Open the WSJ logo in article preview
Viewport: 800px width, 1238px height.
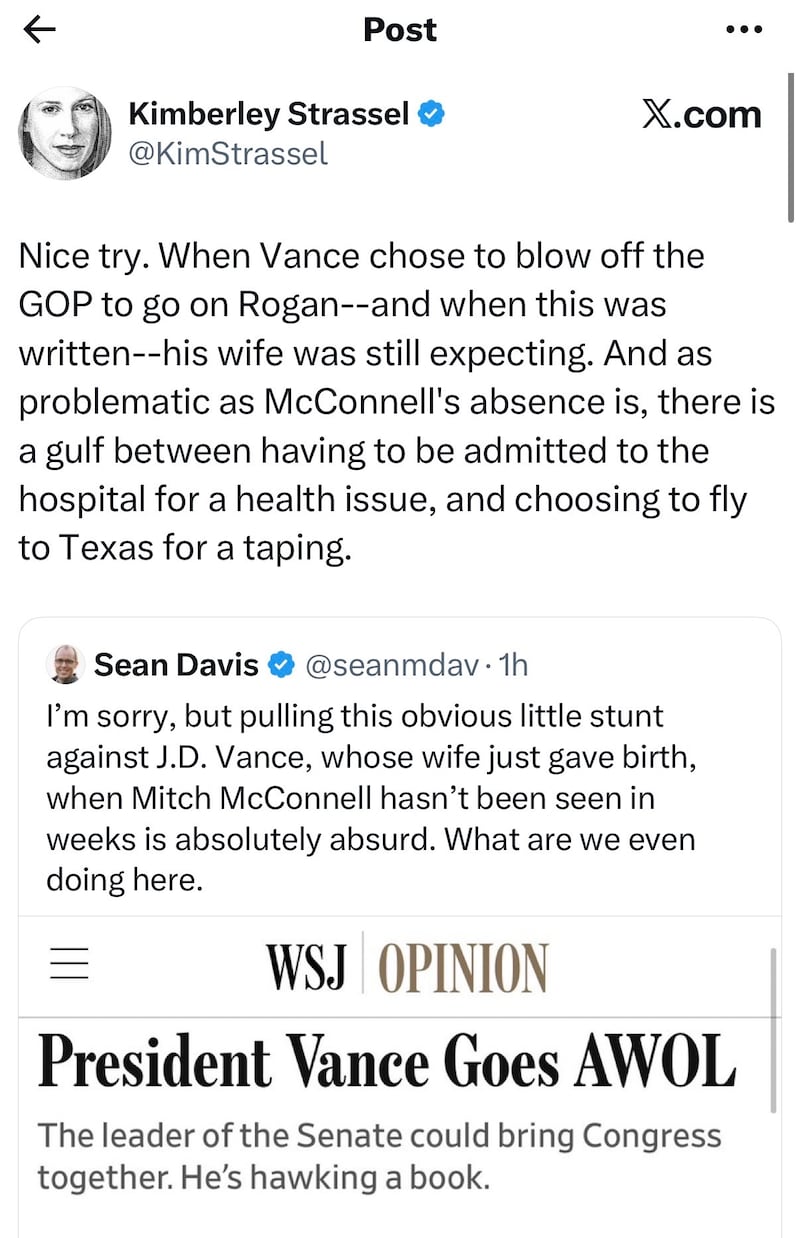[x=306, y=965]
